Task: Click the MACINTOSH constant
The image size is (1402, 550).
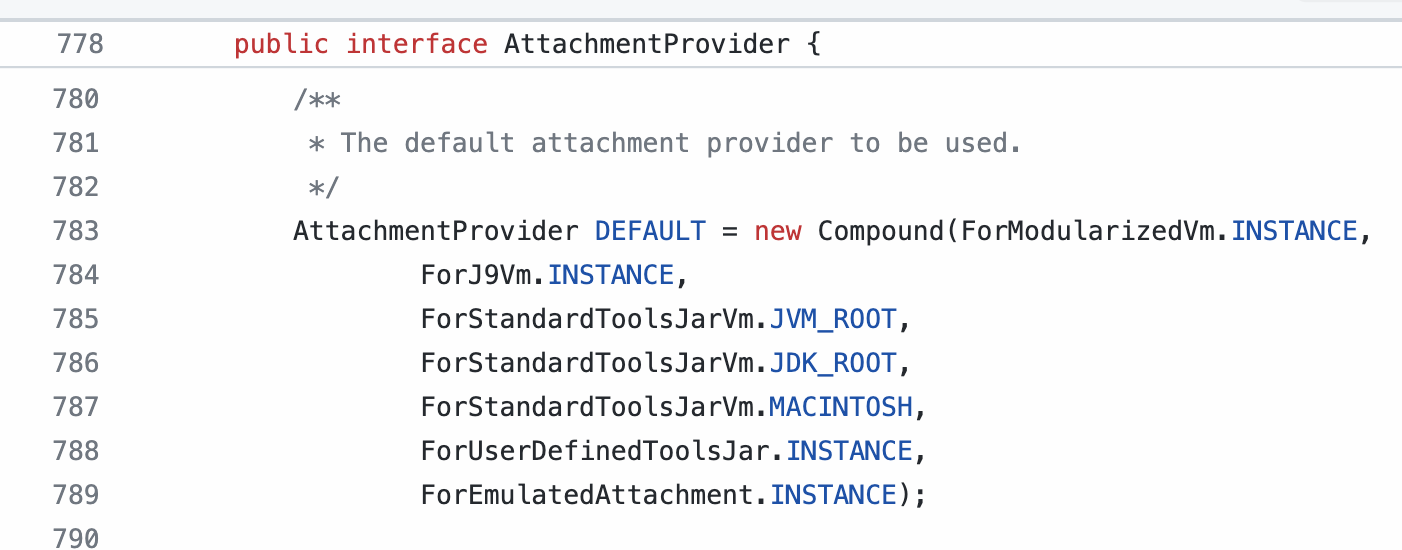Action: 841,407
